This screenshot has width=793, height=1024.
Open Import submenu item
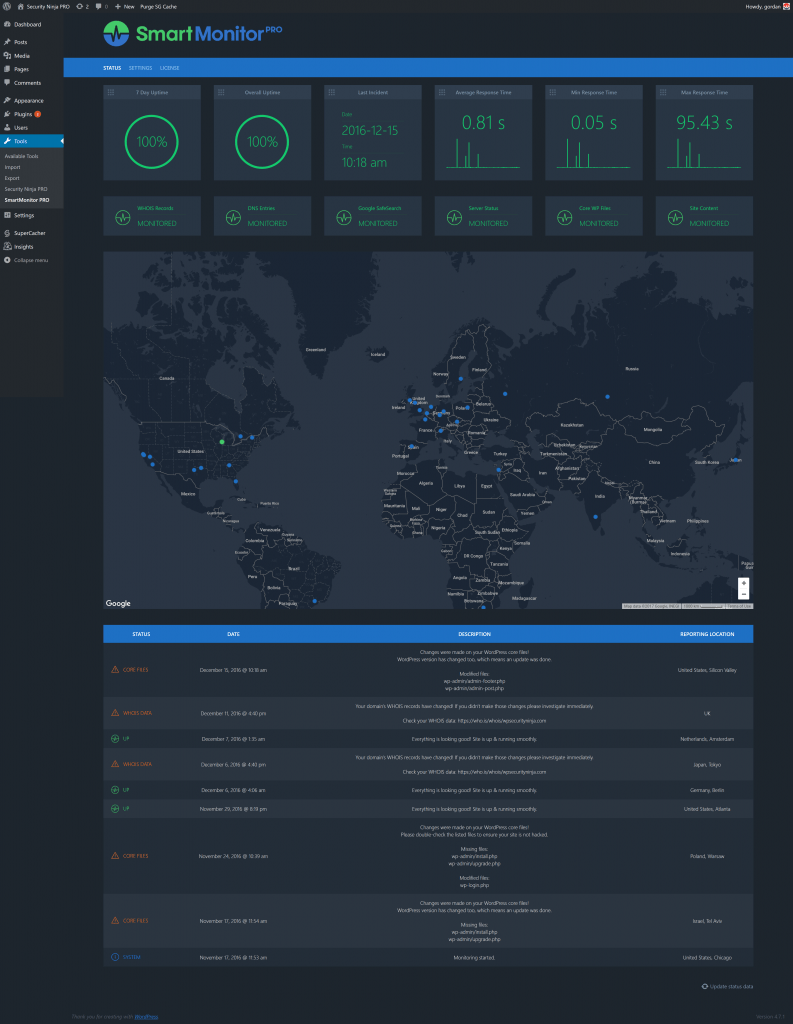pyautogui.click(x=12, y=167)
